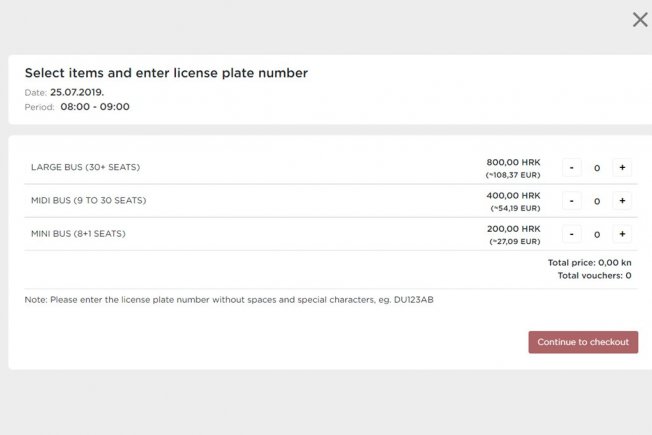Click the date 25.07.2019.

point(77,92)
